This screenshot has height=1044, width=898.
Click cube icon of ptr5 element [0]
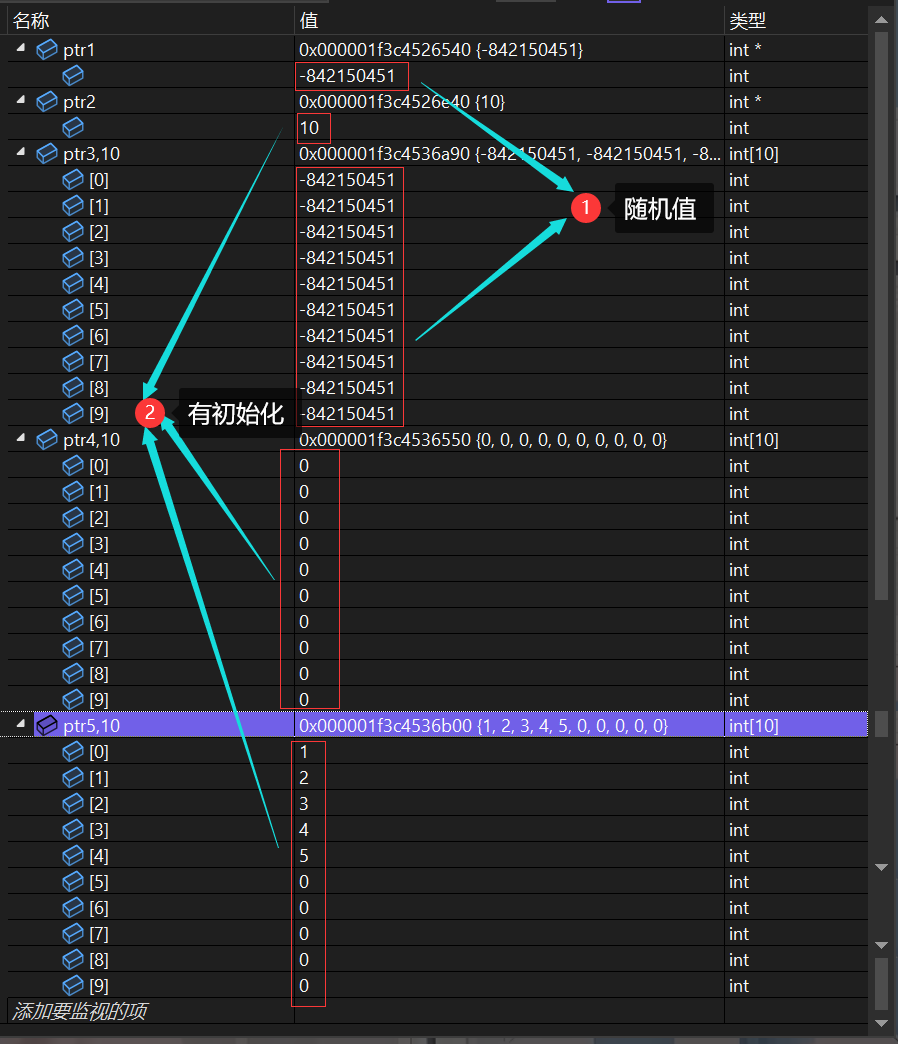73,752
